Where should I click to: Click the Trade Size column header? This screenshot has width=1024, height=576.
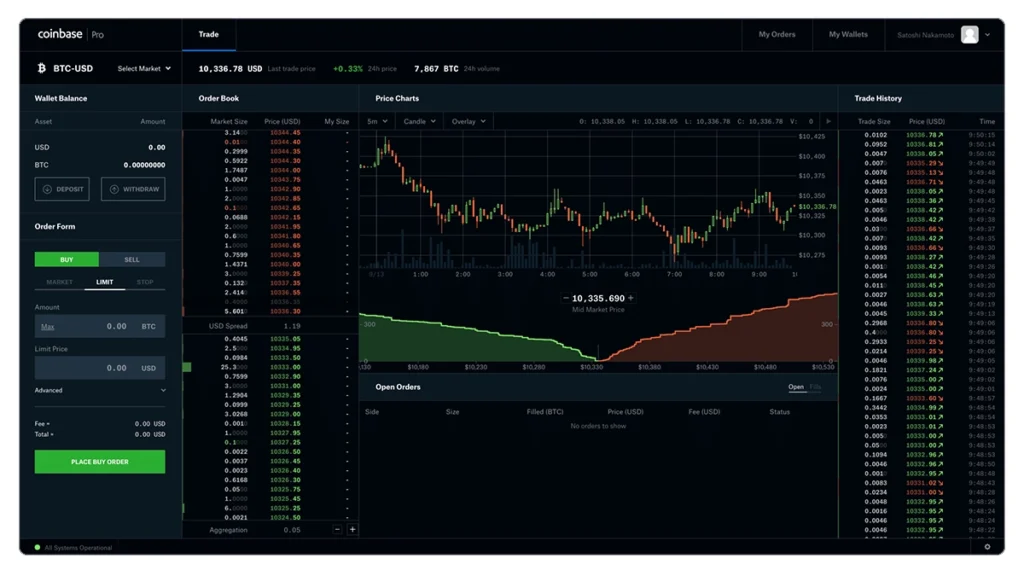click(874, 121)
